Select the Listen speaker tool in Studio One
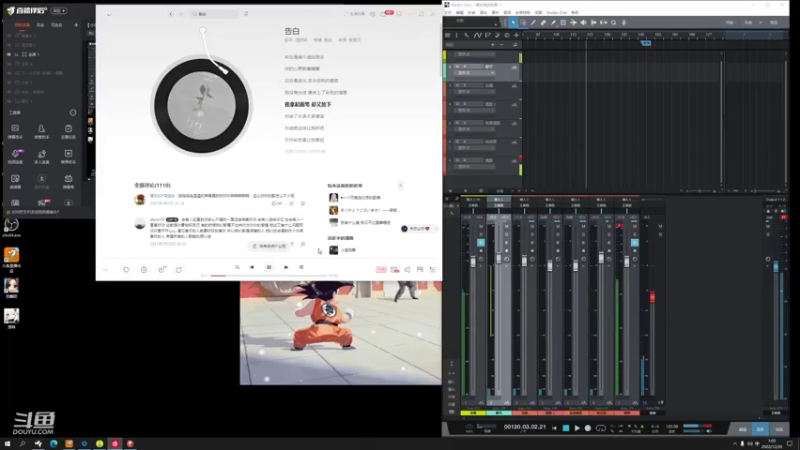Screen dimensions: 800x450 click(583, 22)
